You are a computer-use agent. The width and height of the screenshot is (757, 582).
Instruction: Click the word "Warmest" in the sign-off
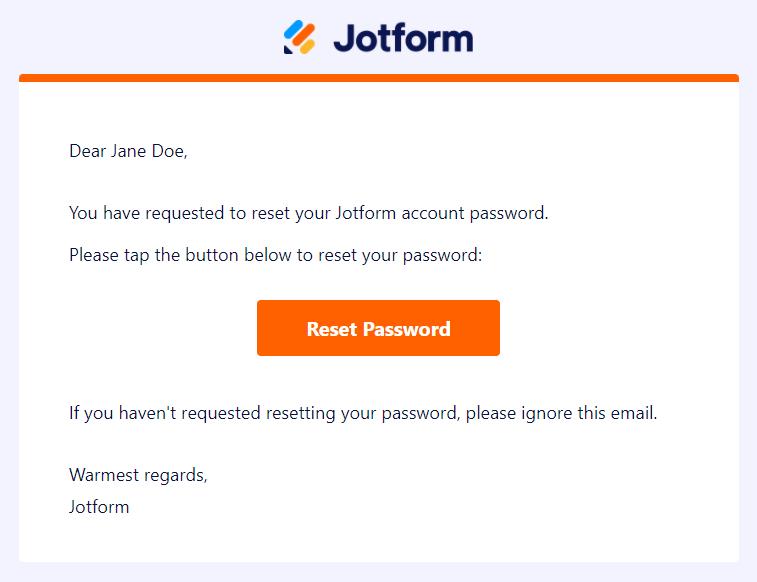pos(102,475)
